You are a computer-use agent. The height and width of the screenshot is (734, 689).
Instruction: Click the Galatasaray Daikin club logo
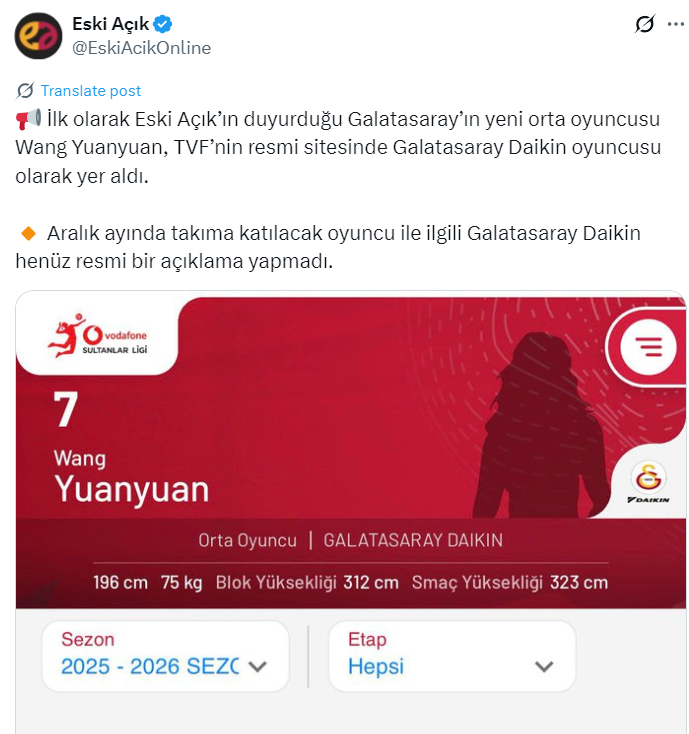(x=648, y=483)
